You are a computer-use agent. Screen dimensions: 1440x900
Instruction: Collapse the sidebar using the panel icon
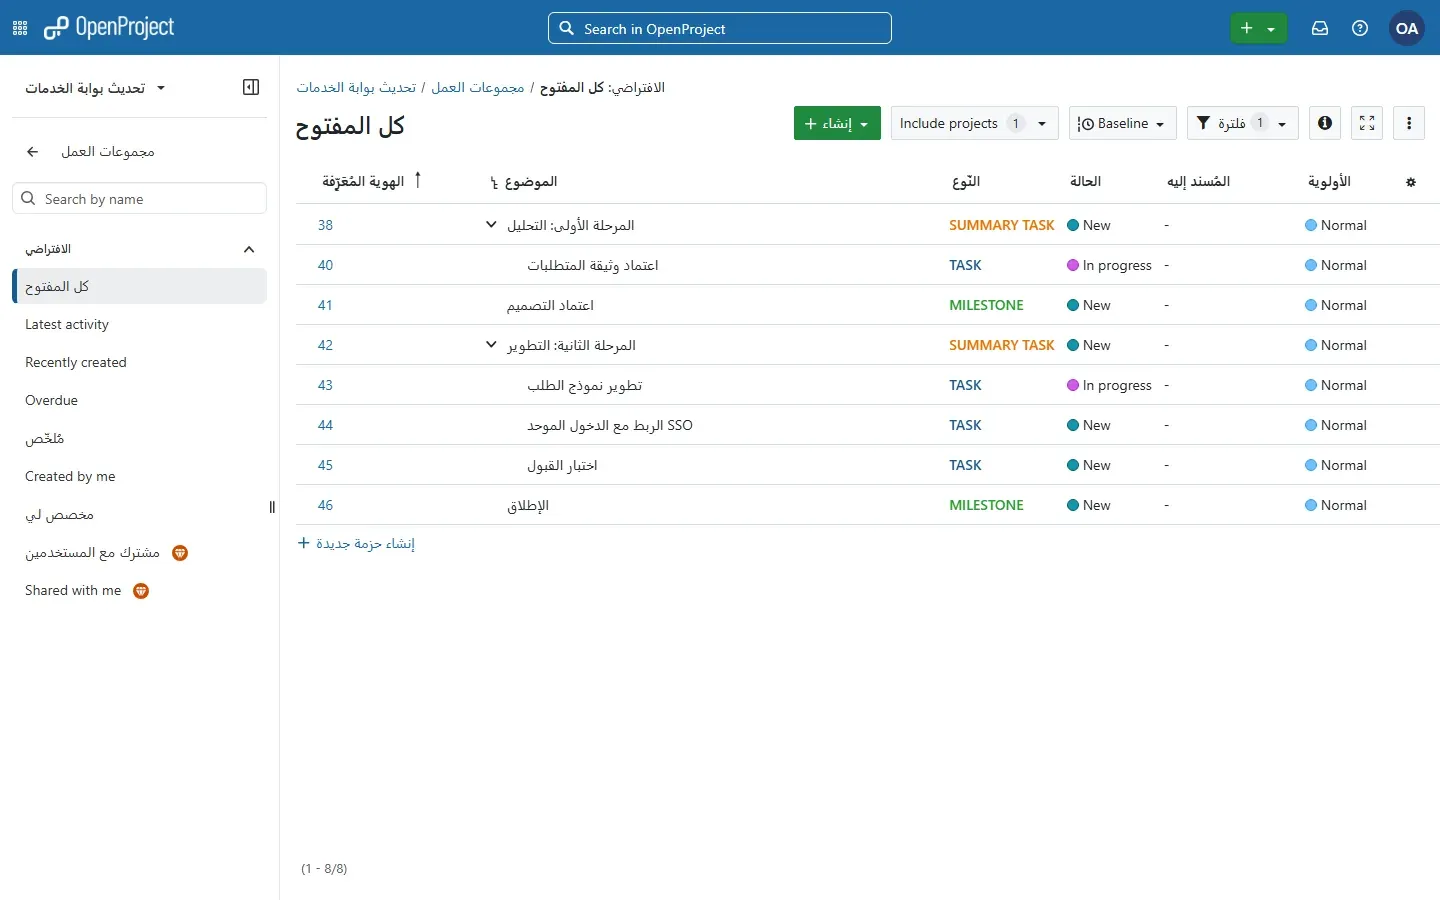(251, 88)
